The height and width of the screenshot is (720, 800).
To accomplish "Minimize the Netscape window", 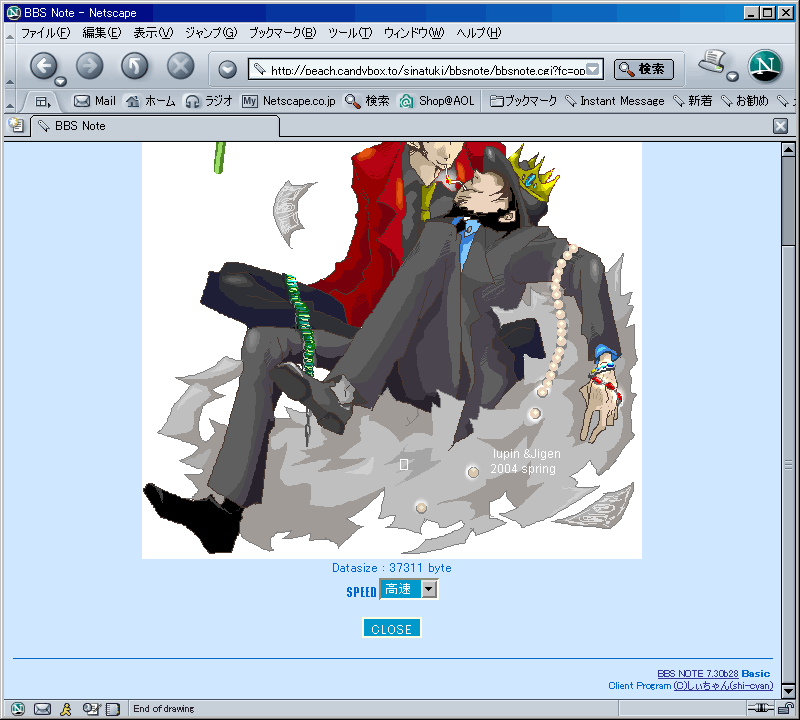I will (x=750, y=13).
